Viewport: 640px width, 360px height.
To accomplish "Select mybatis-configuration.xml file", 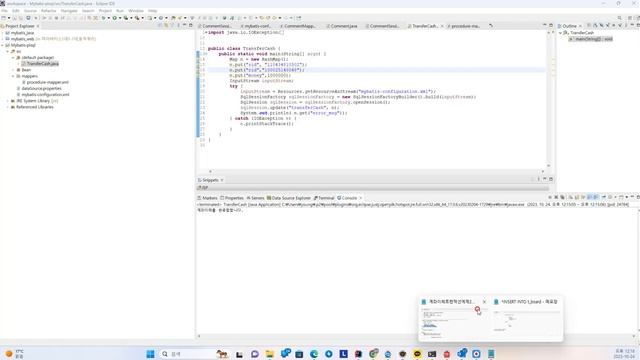I will [x=42, y=94].
